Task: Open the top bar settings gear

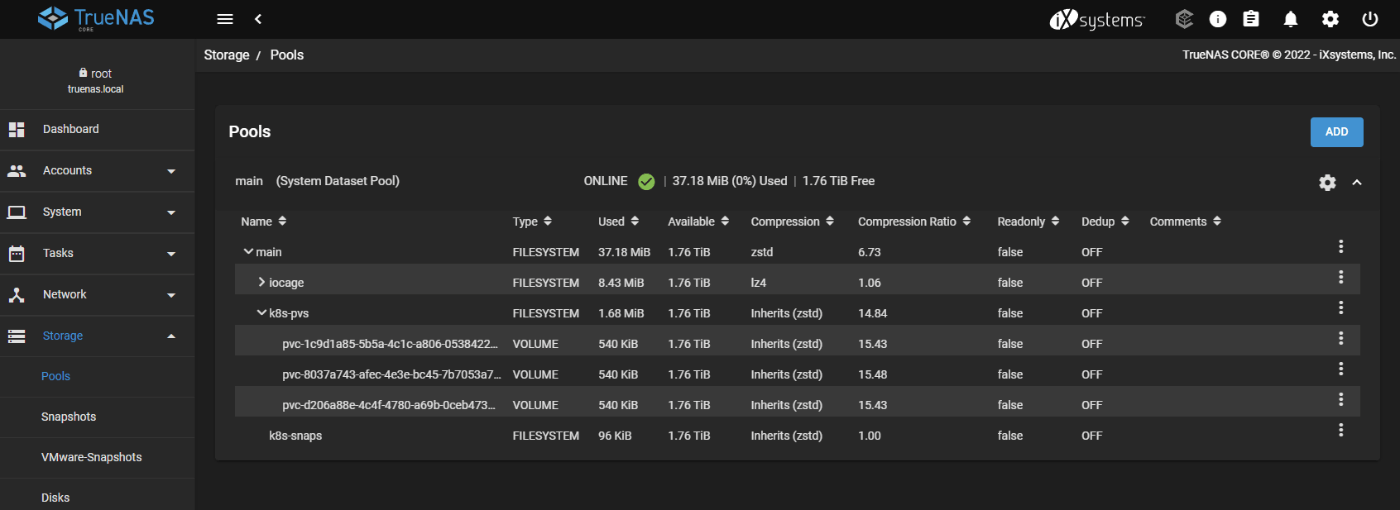Action: 1330,19
